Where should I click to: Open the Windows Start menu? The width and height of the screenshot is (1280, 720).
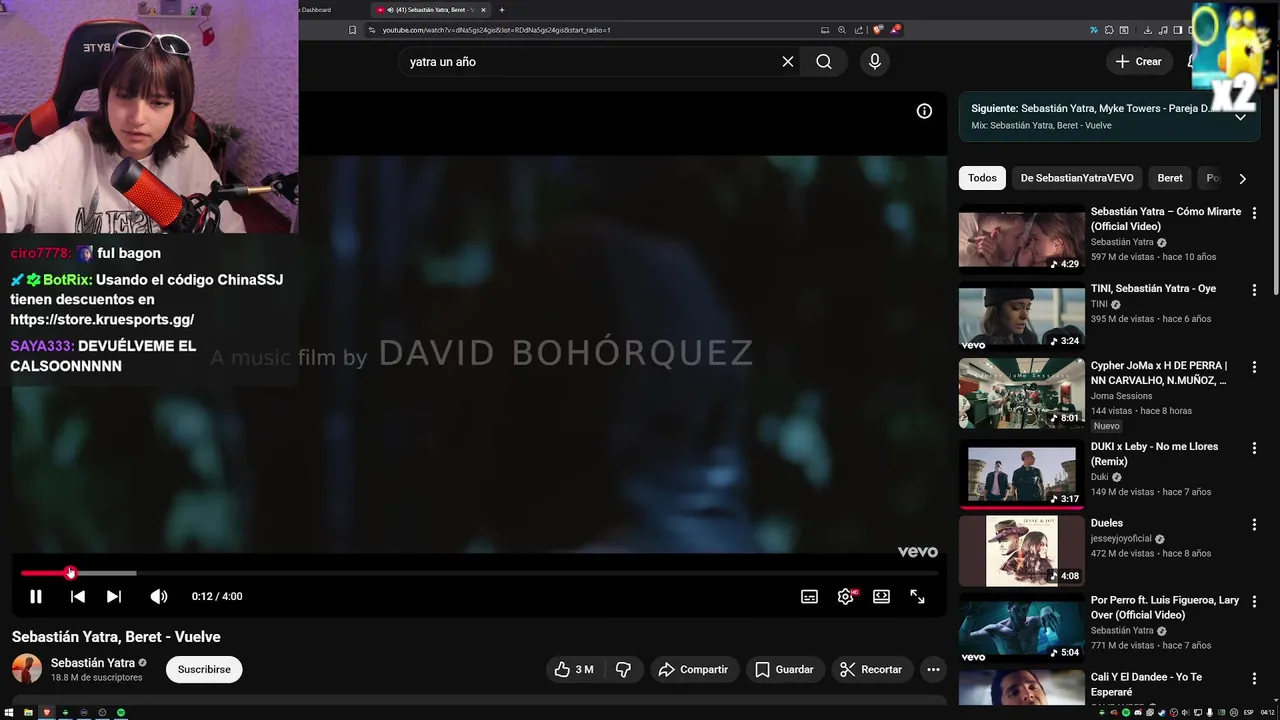point(9,712)
